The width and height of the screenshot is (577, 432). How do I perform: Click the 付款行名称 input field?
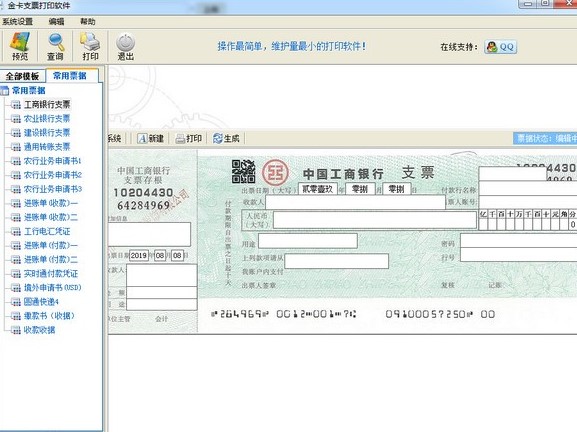point(528,189)
